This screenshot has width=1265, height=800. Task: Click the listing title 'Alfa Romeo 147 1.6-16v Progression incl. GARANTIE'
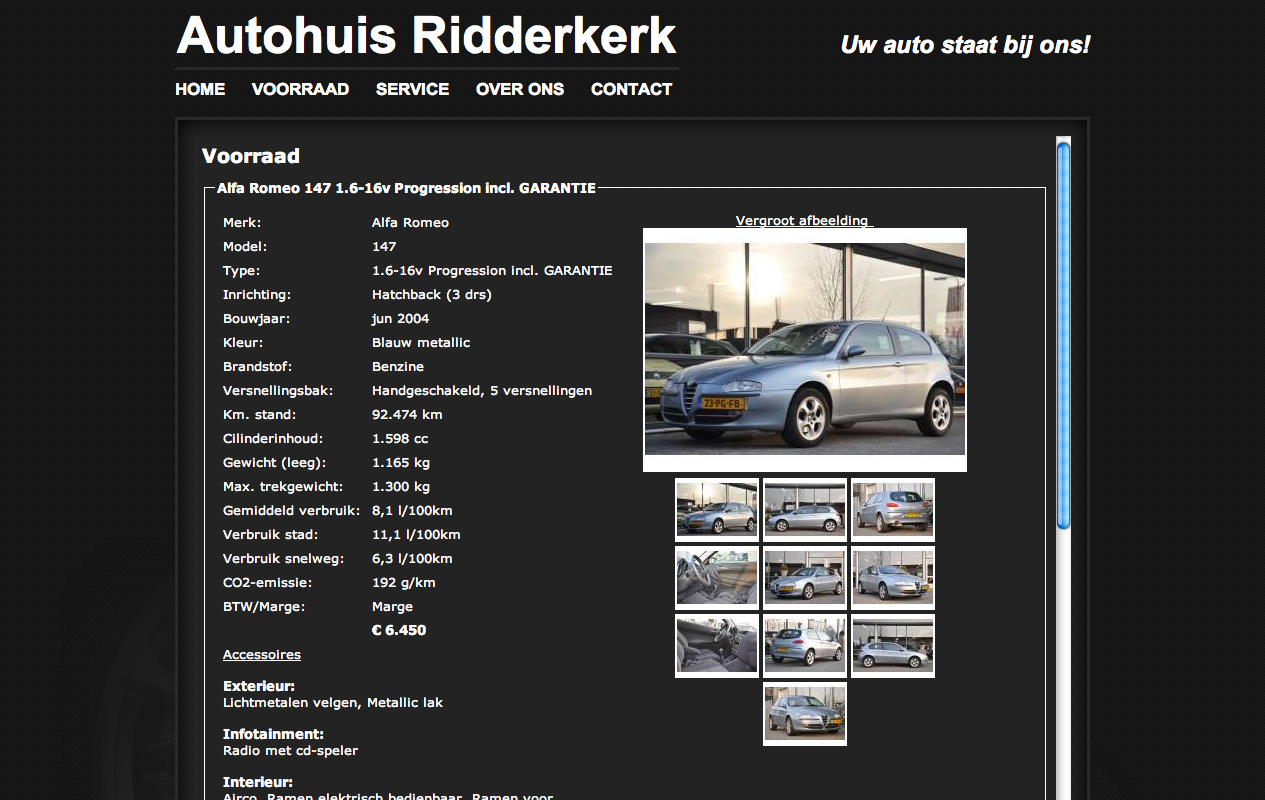pos(406,188)
